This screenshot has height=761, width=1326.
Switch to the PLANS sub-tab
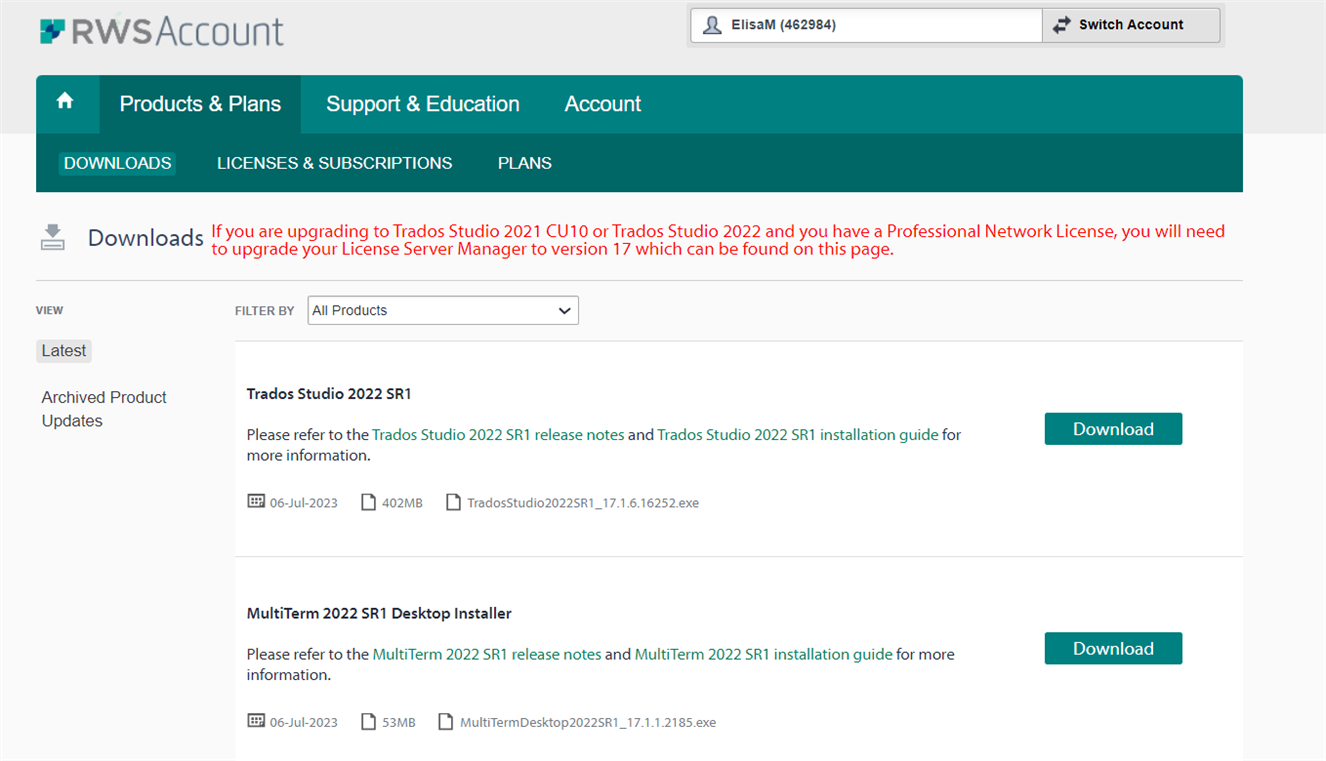pos(525,163)
